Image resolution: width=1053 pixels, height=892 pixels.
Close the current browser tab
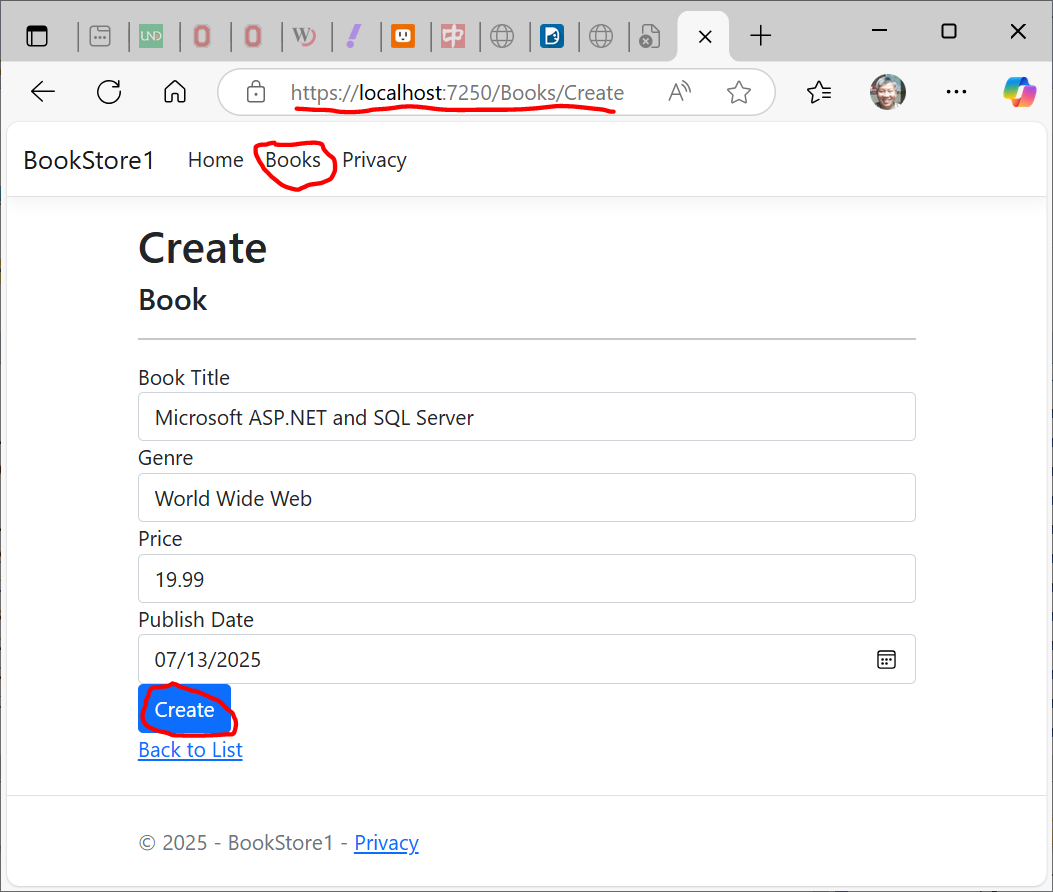pos(705,36)
